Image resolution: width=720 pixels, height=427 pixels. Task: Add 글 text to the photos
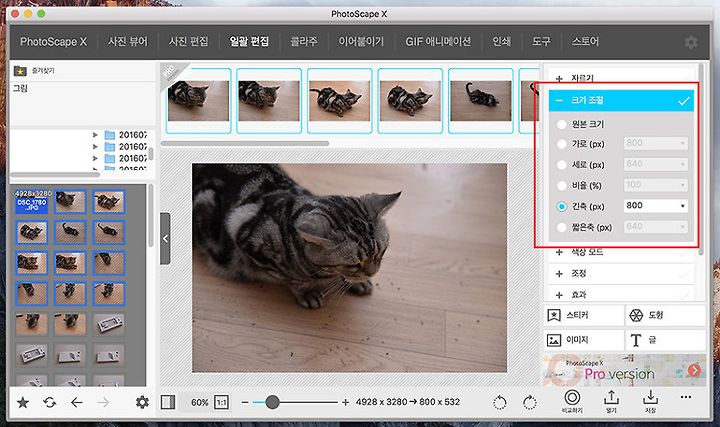coord(665,340)
